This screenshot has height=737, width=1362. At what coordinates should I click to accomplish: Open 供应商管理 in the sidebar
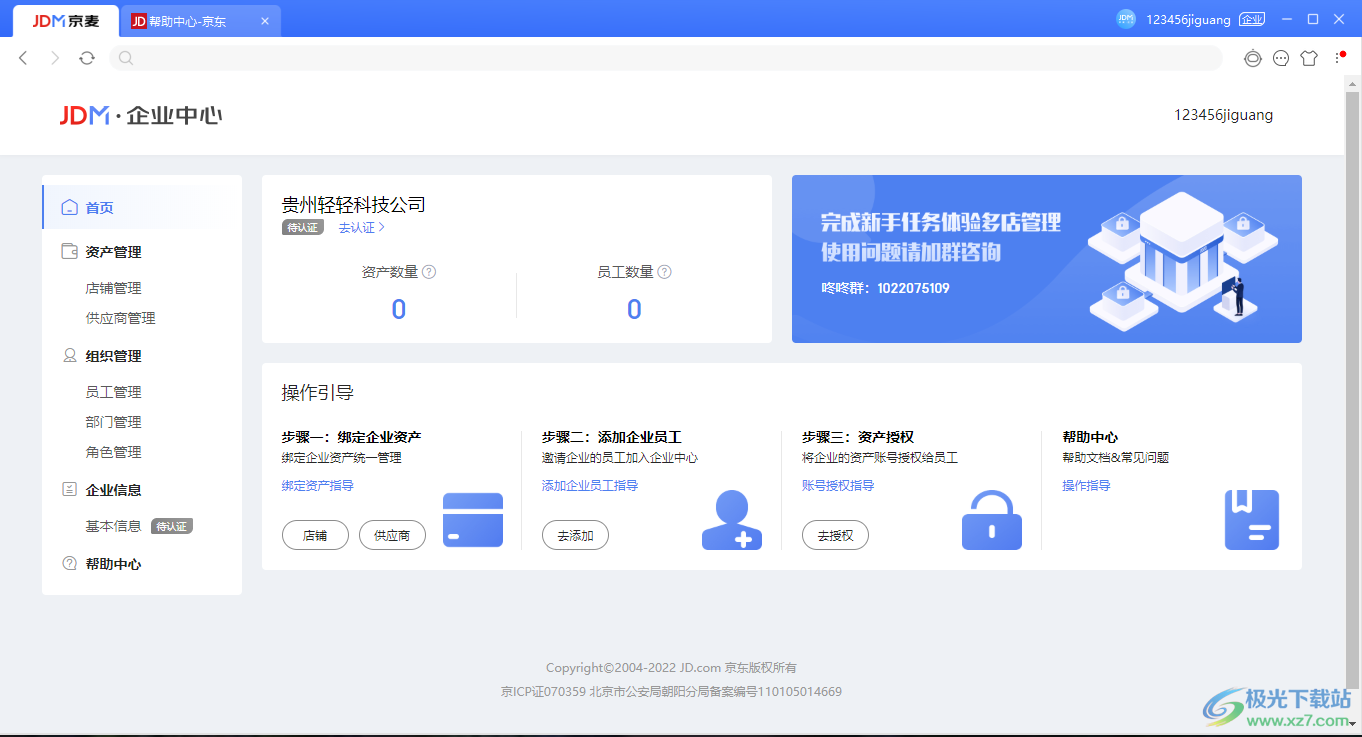point(121,318)
